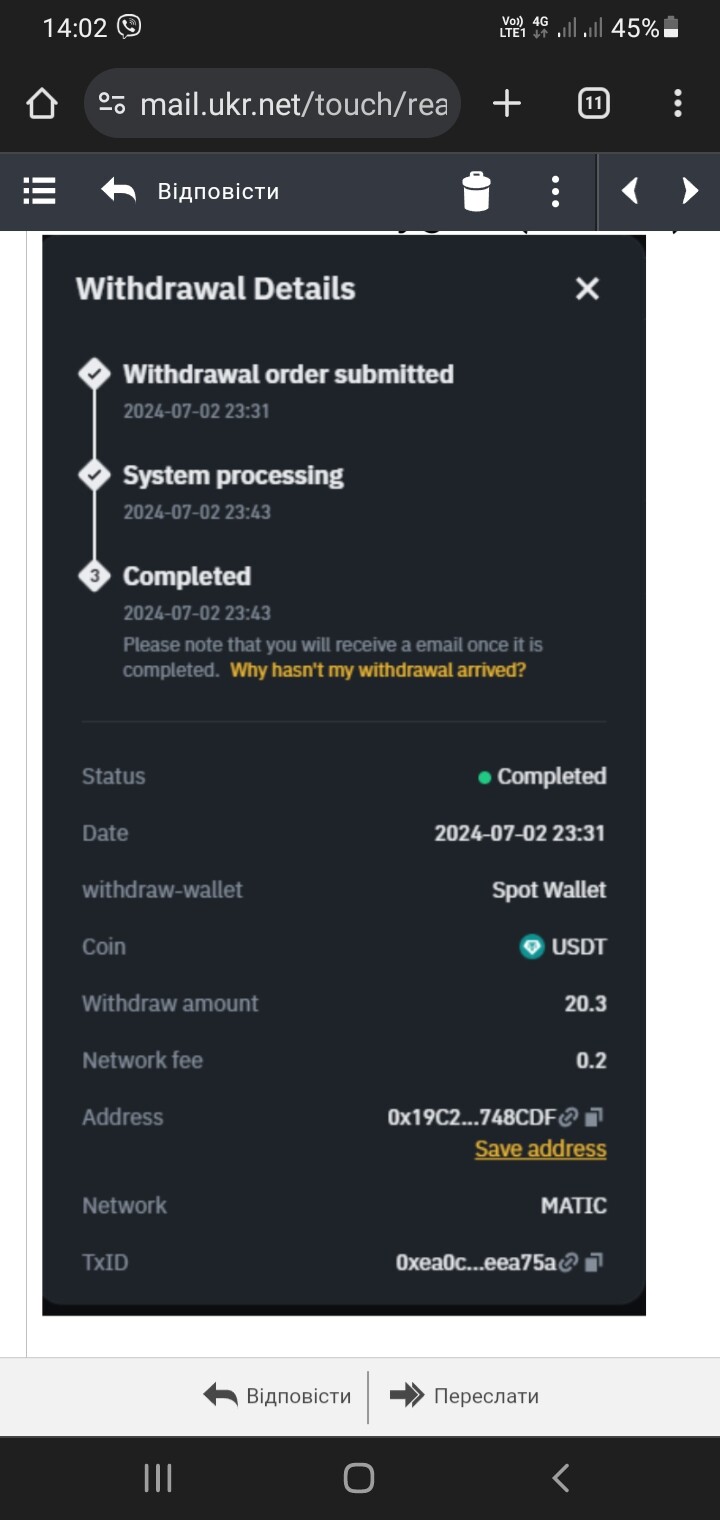
Task: Go to next message arrow
Action: click(690, 190)
